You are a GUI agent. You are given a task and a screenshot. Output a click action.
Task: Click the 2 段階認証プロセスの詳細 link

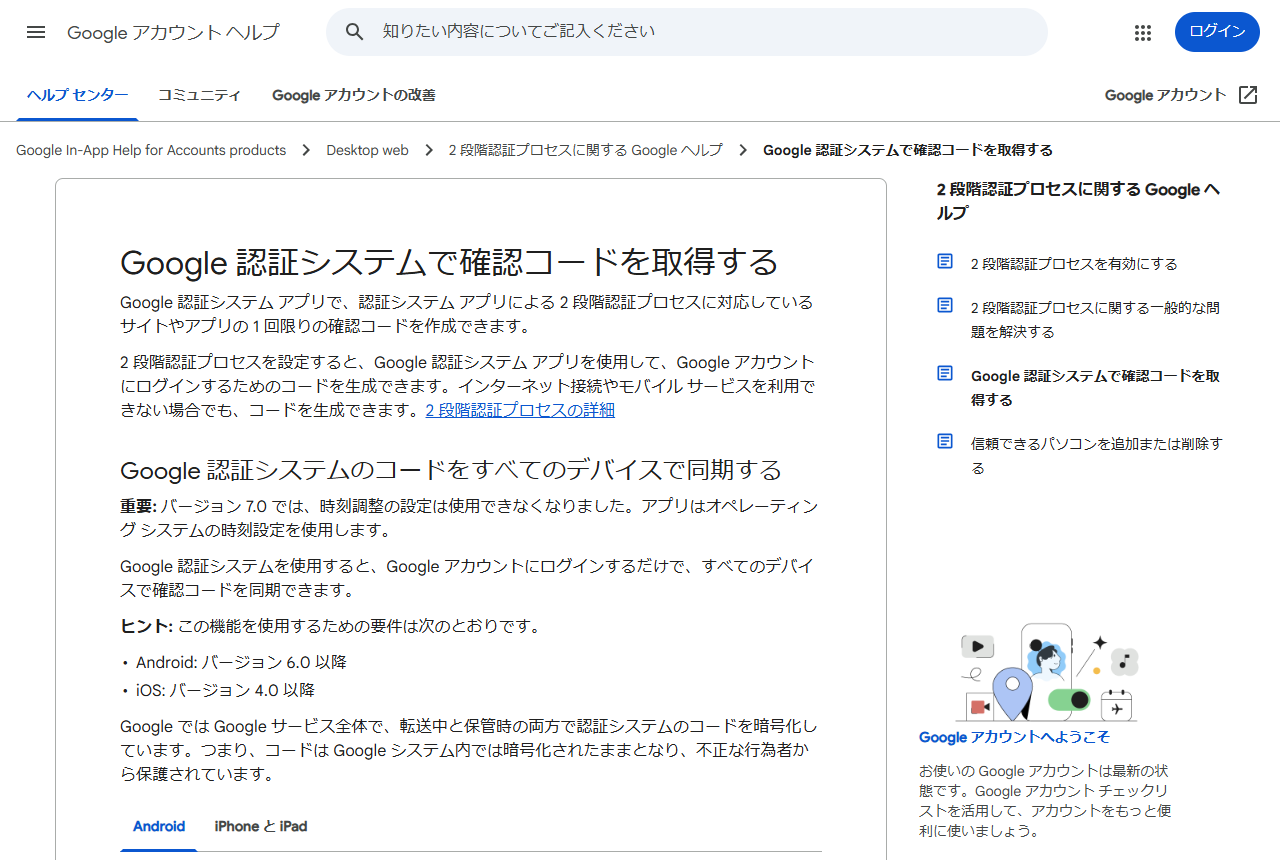point(520,410)
